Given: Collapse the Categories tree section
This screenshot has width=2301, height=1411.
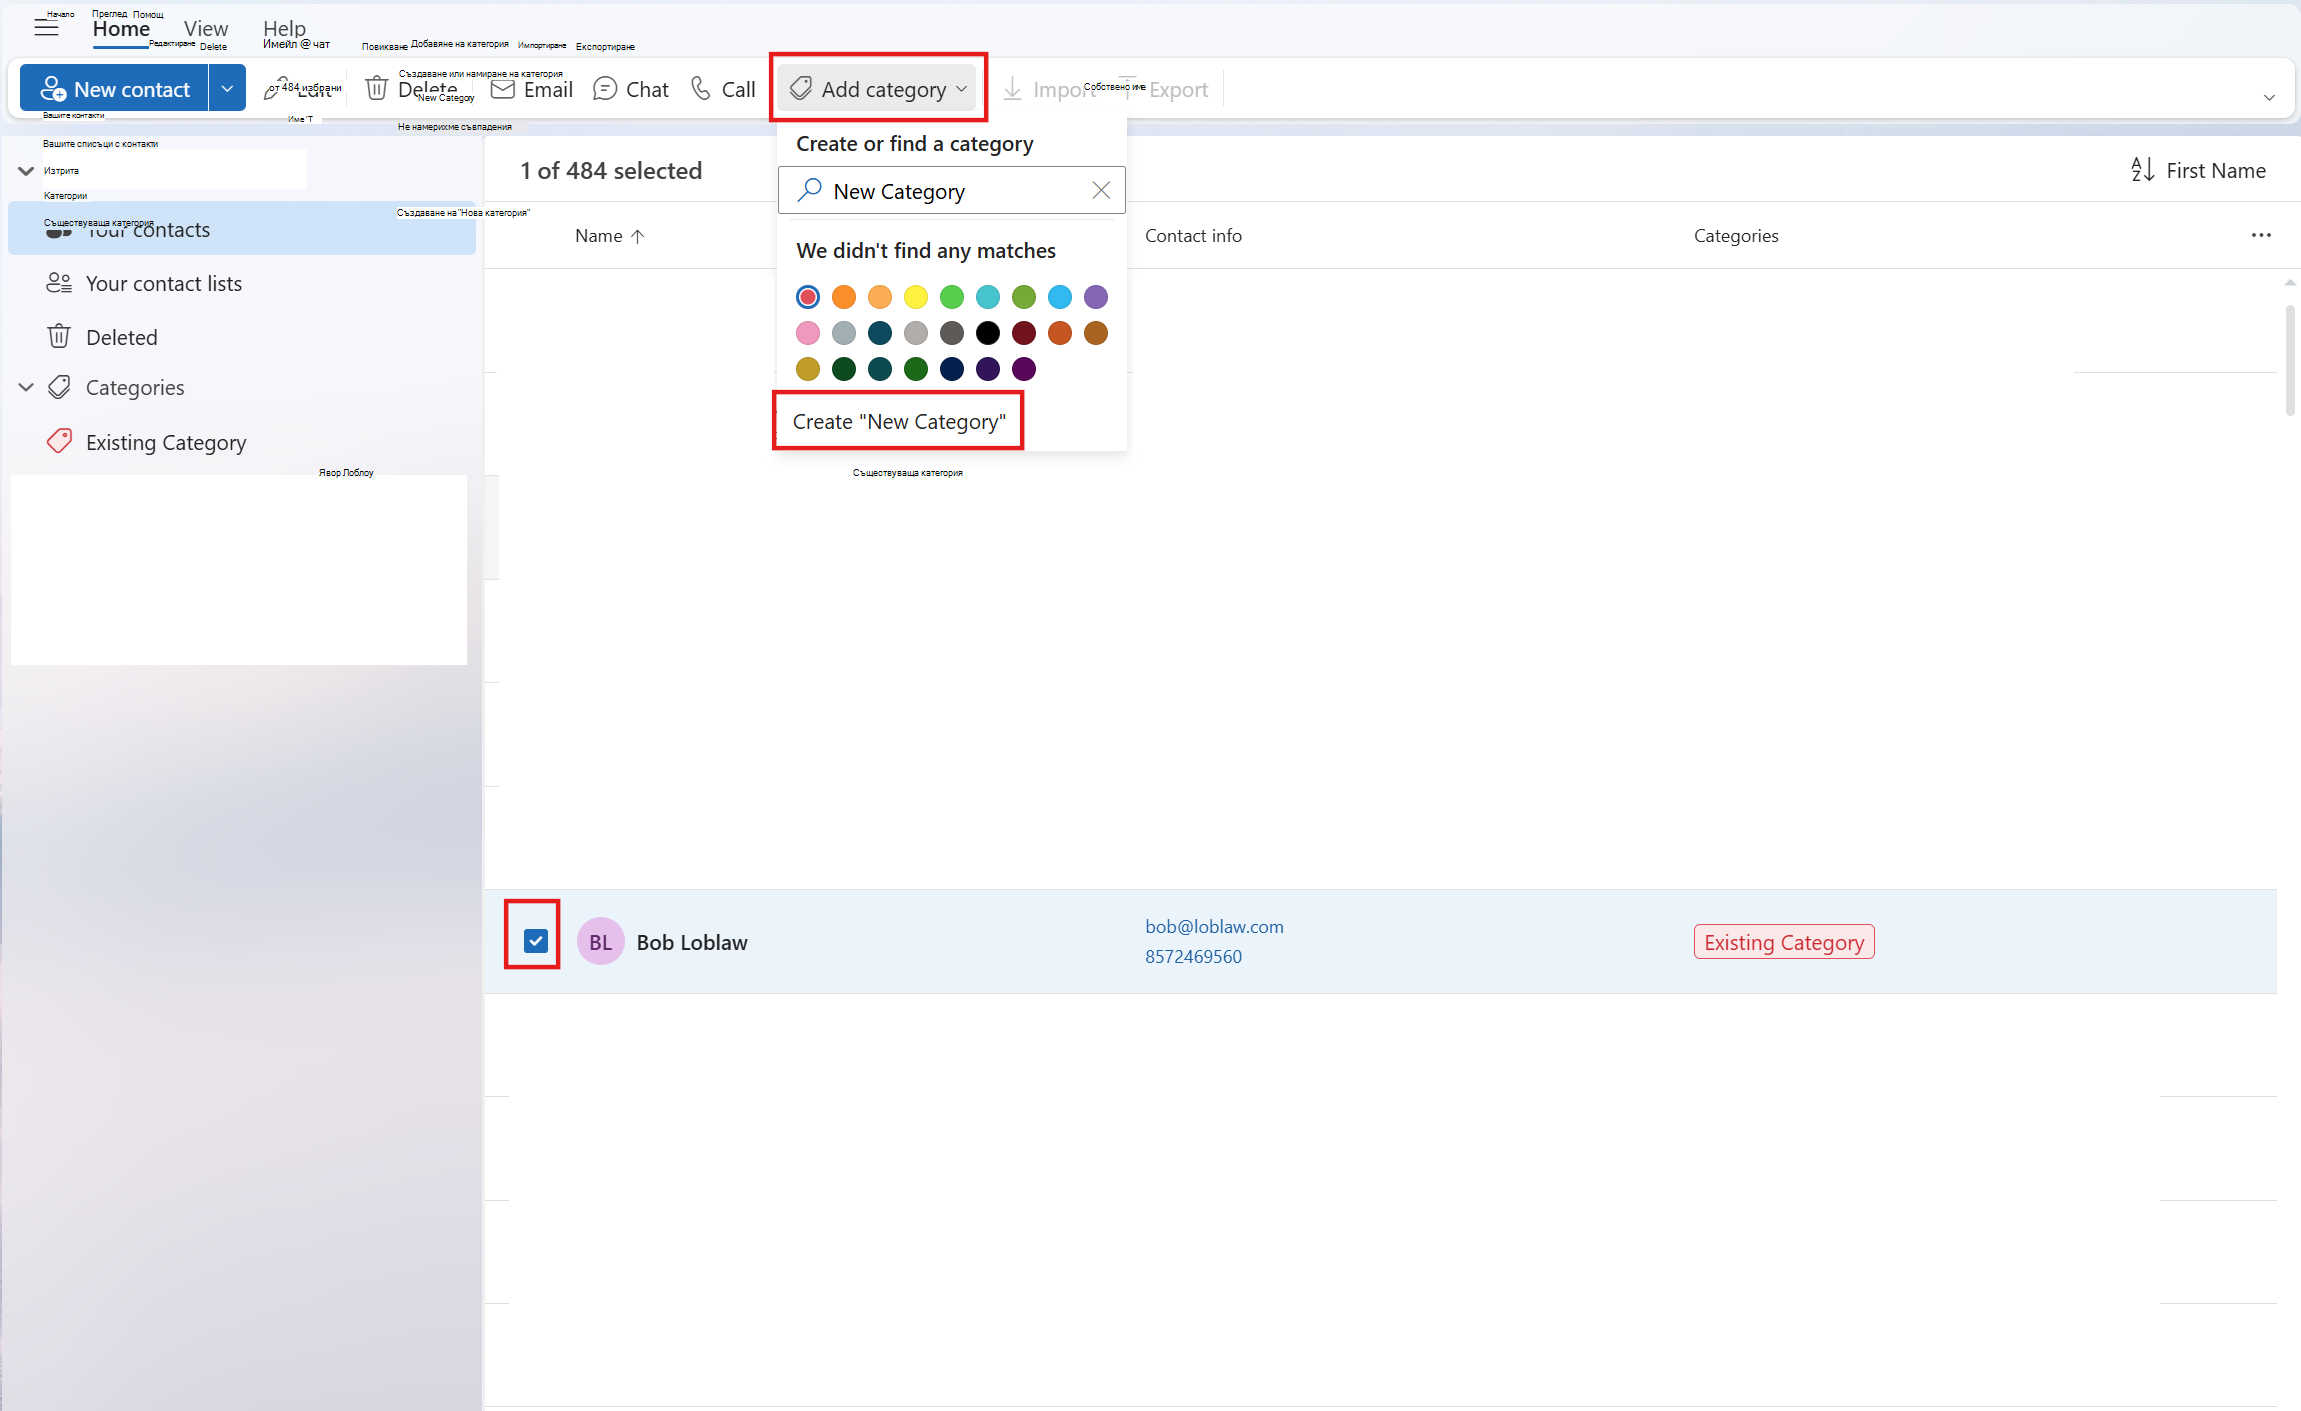Looking at the screenshot, I should click(x=26, y=387).
